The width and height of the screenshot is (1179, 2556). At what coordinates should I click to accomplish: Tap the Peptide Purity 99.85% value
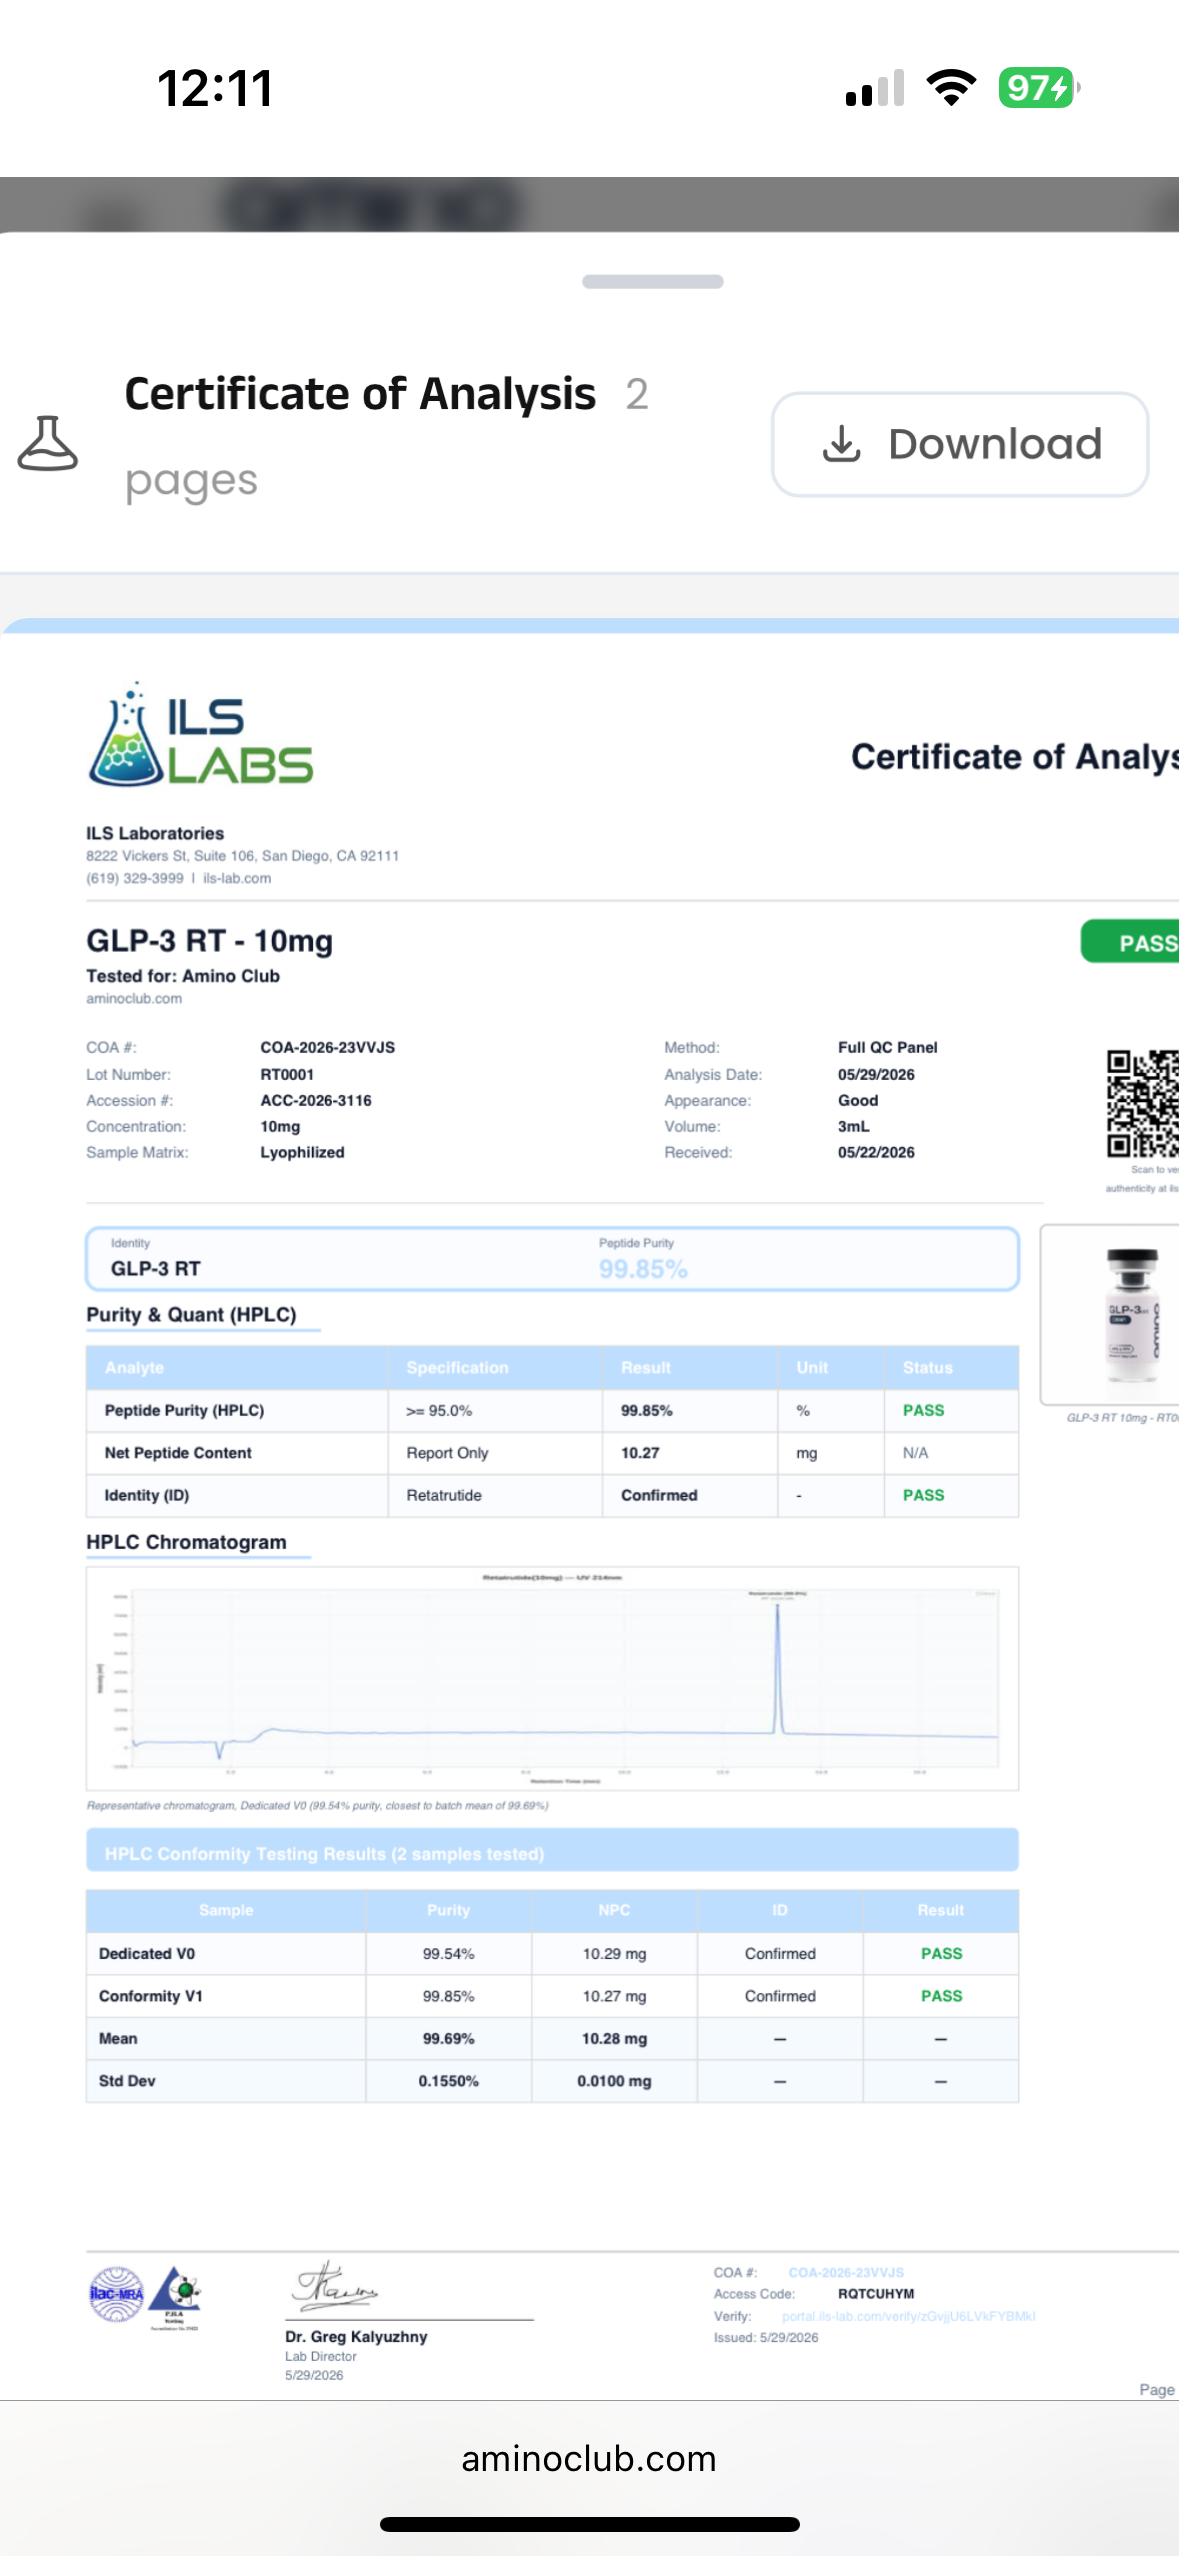point(643,1269)
